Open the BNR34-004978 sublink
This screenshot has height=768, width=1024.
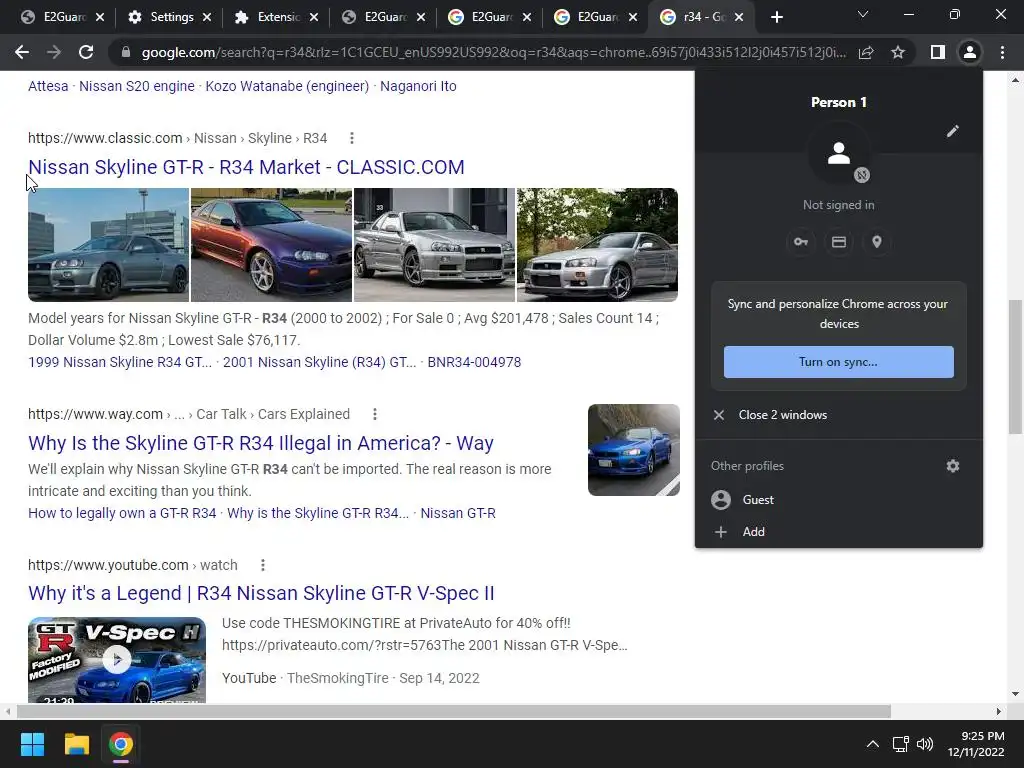point(474,362)
